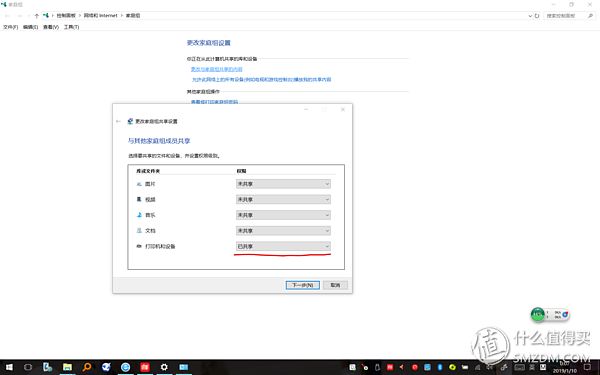Click the 权限 column header
Image resolution: width=600 pixels, height=375 pixels.
coord(241,171)
